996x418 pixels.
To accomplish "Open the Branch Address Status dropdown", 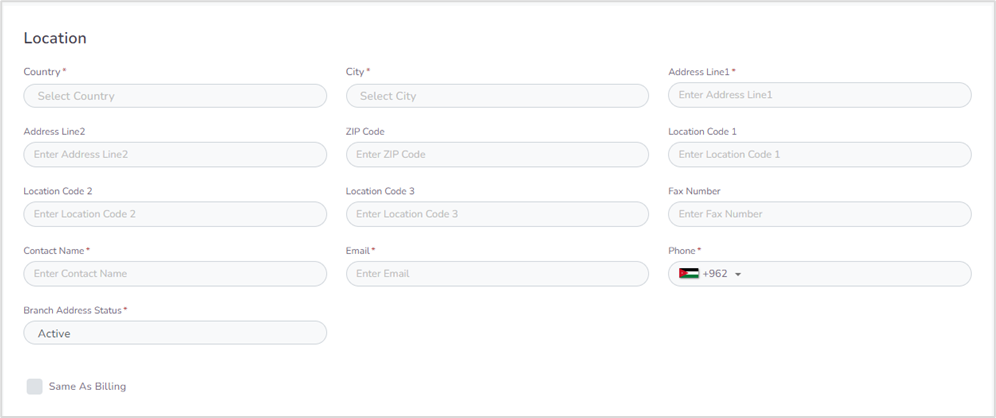I will [175, 333].
